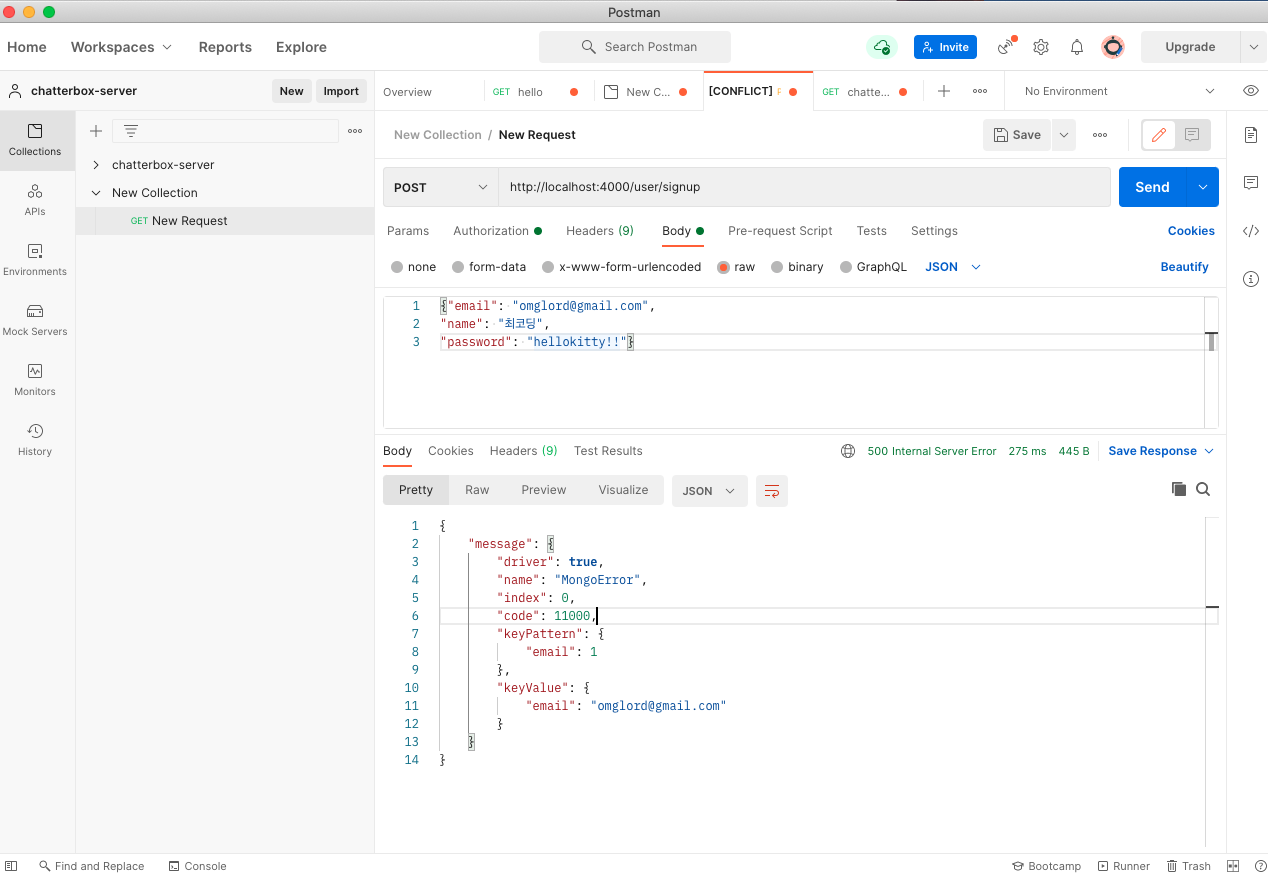1268x874 pixels.
Task: Open the collections panel three-dot options
Action: [355, 131]
